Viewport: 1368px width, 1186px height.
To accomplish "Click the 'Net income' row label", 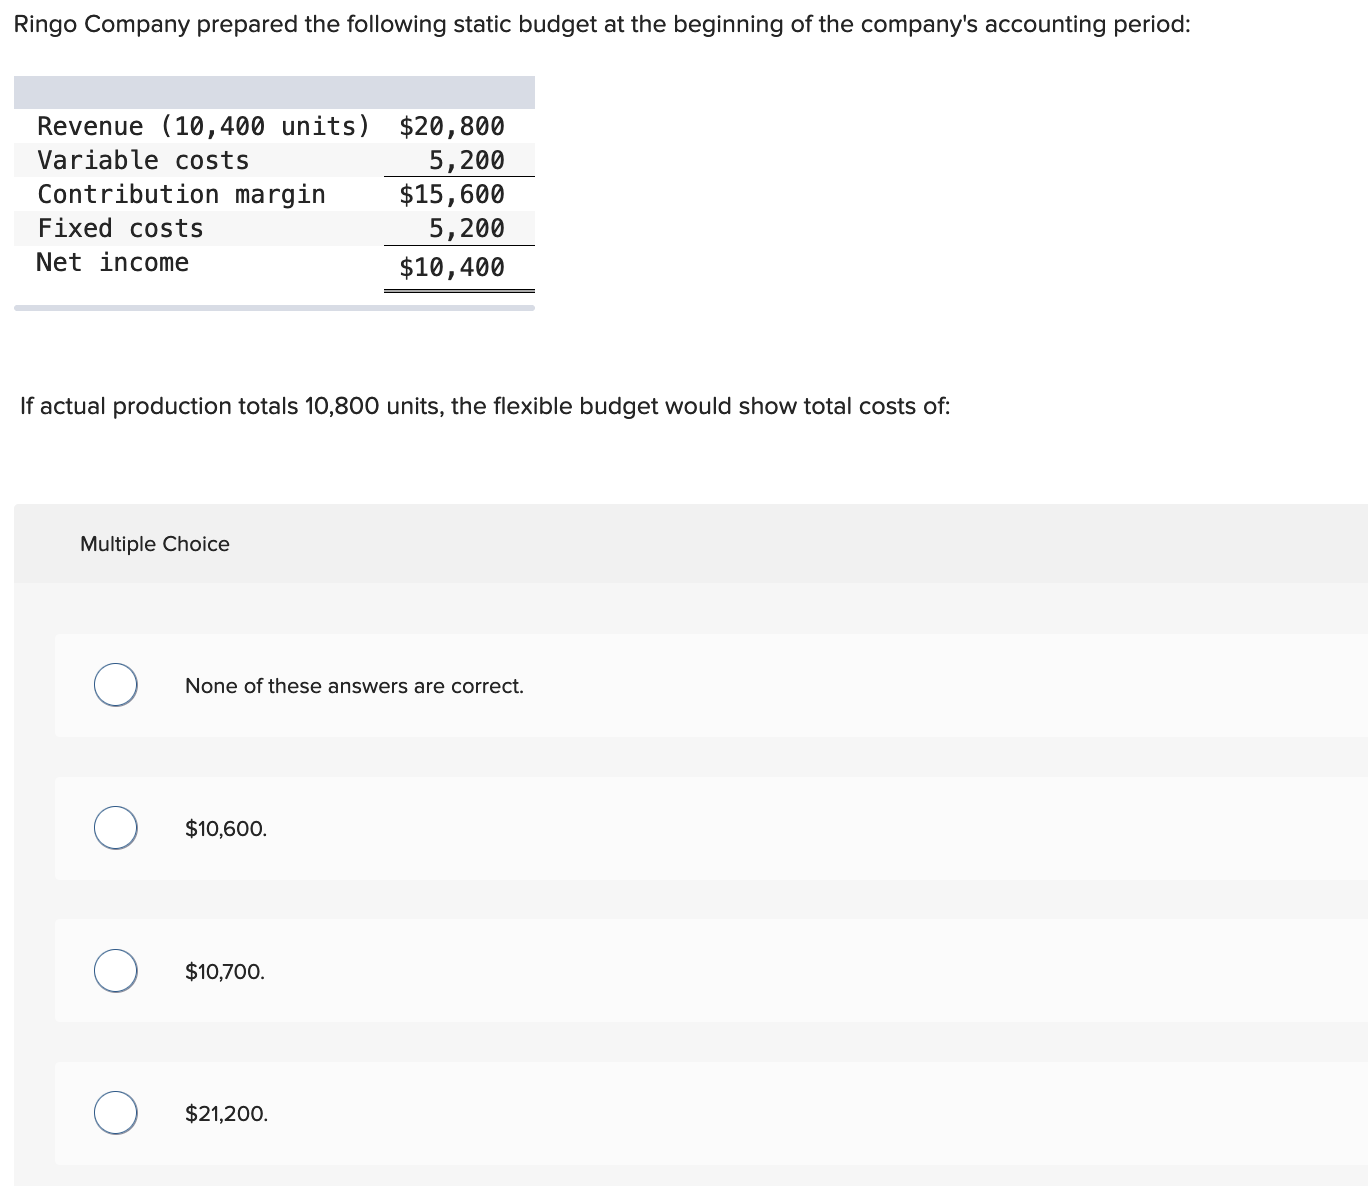I will point(112,262).
